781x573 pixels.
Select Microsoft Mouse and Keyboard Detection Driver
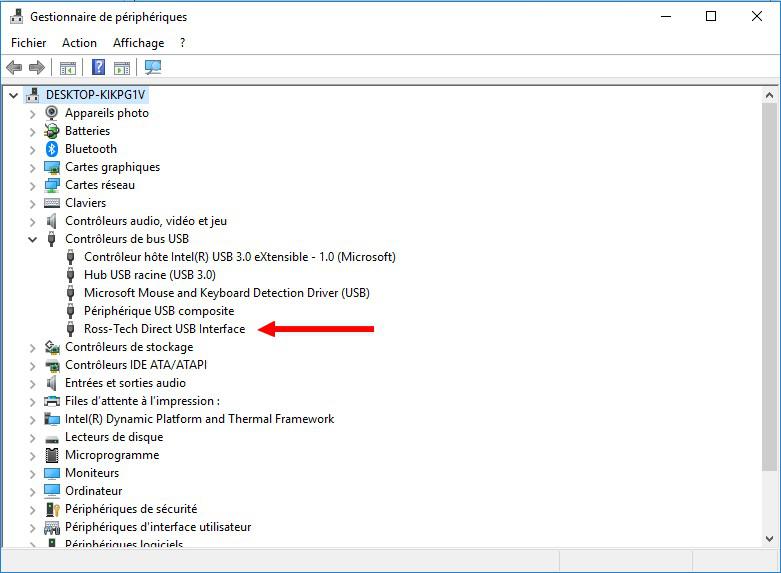(x=227, y=293)
